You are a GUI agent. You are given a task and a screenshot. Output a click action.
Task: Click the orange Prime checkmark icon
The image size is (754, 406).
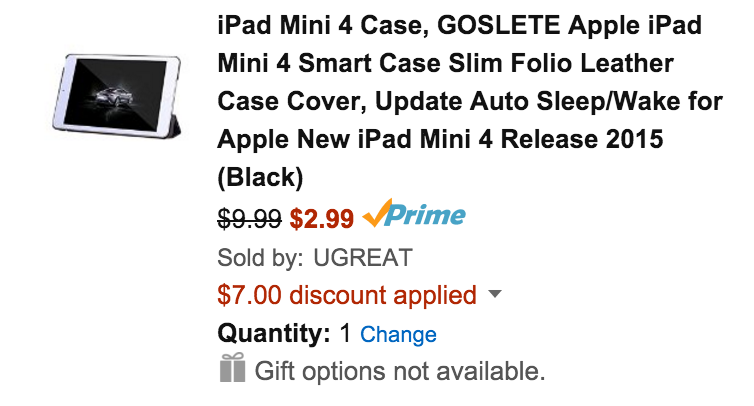coord(377,212)
